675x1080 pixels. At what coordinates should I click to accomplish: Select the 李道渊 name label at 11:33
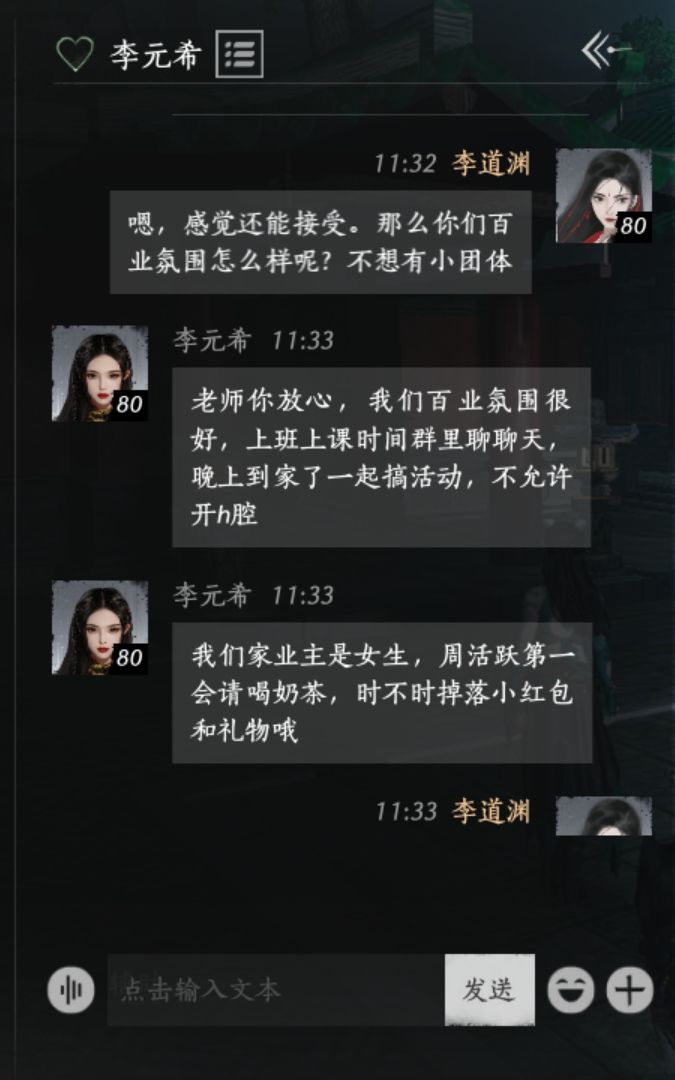490,812
